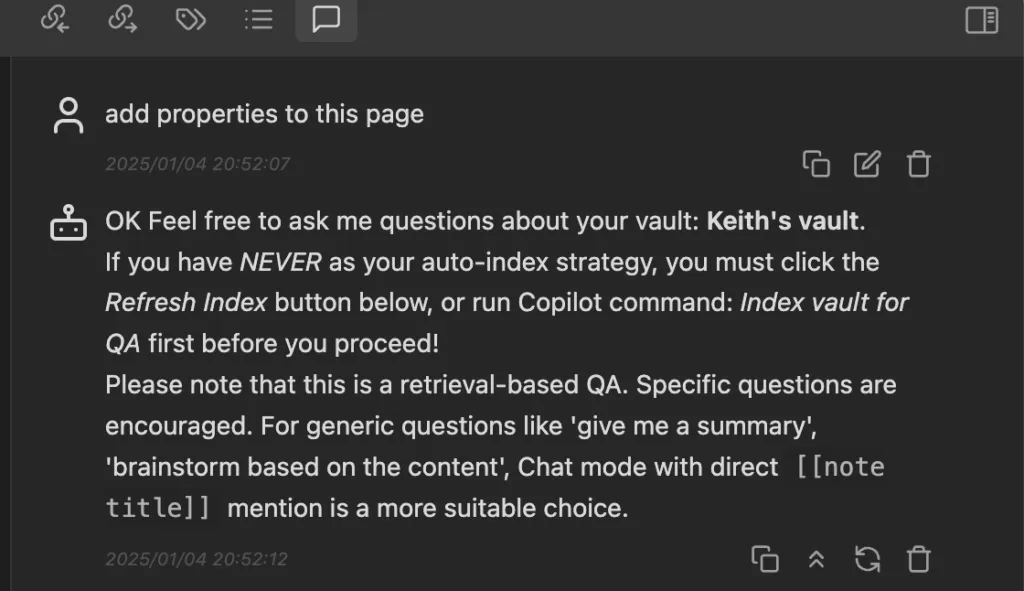
Task: Copy the 'add properties' user message
Action: tap(816, 164)
